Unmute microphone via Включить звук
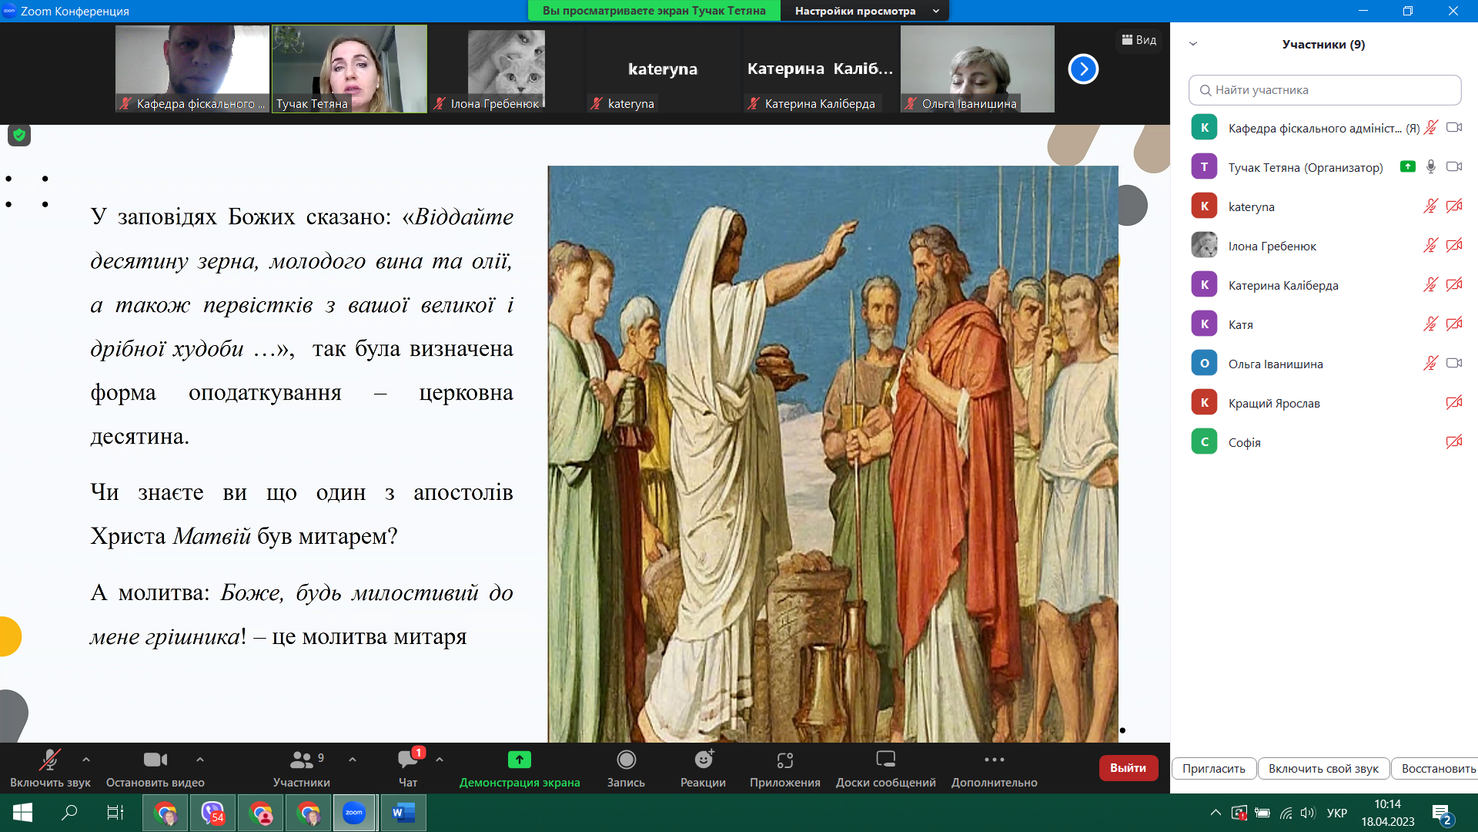The width and height of the screenshot is (1478, 832). point(50,768)
